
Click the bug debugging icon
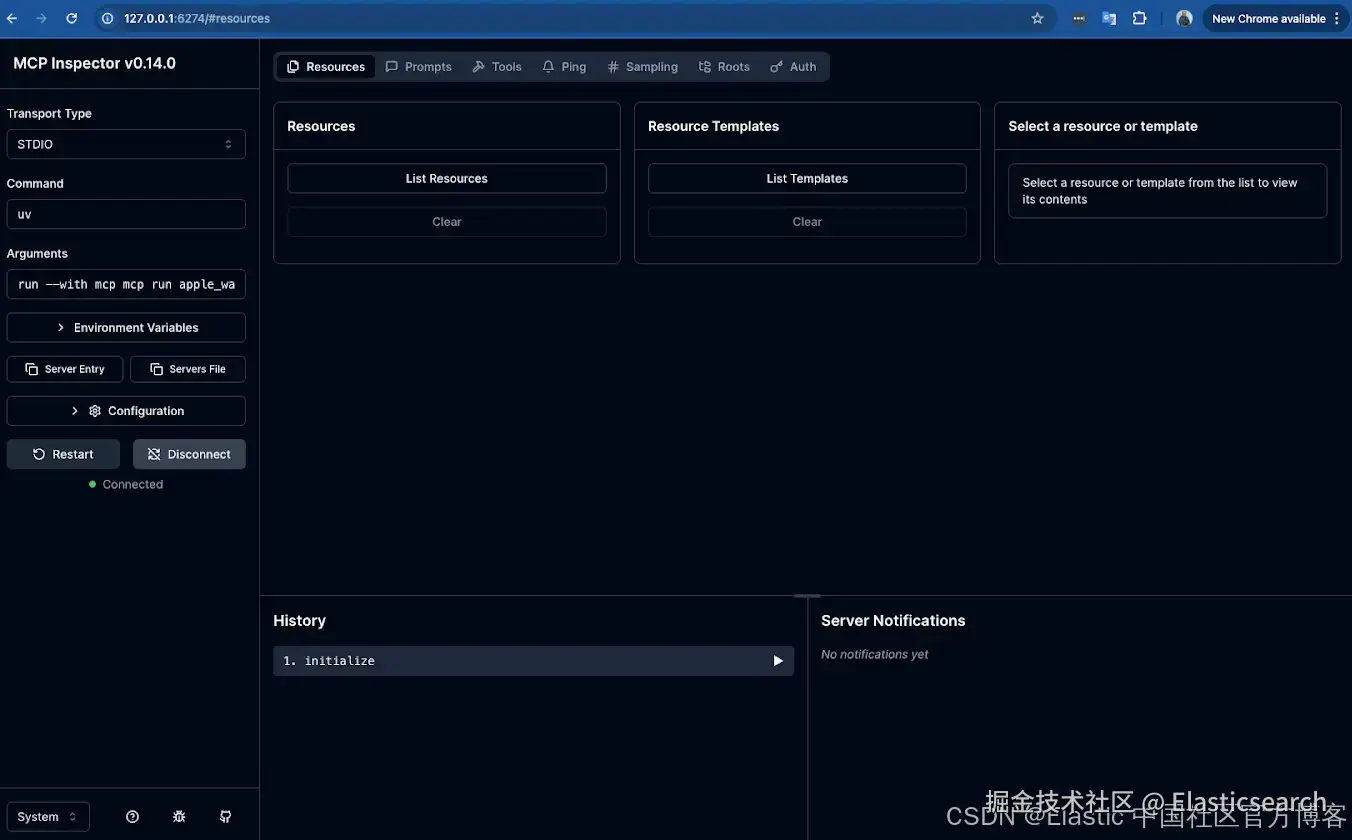179,817
